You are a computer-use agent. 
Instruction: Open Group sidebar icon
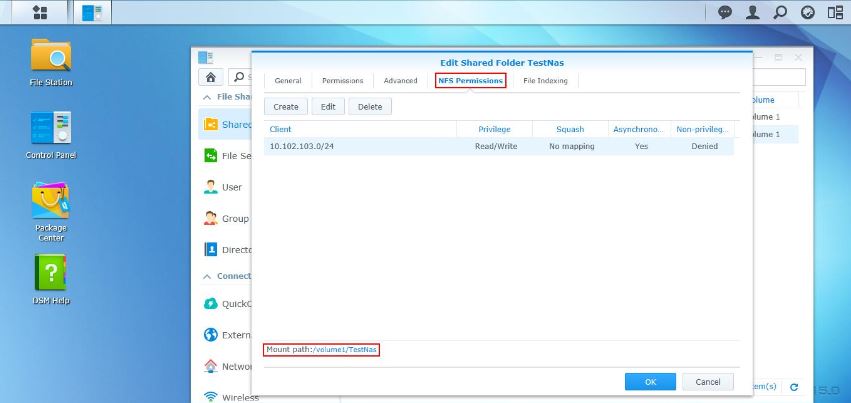[x=211, y=219]
